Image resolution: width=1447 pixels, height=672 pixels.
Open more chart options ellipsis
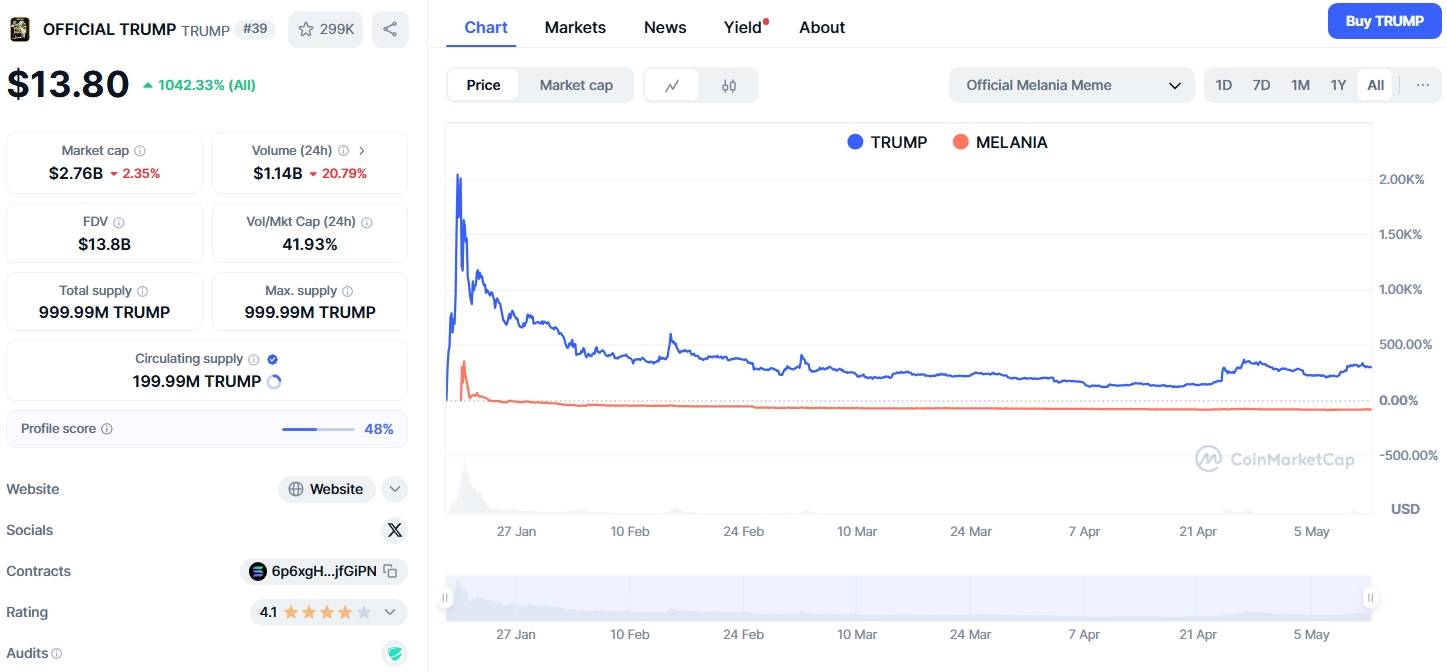tap(1423, 85)
